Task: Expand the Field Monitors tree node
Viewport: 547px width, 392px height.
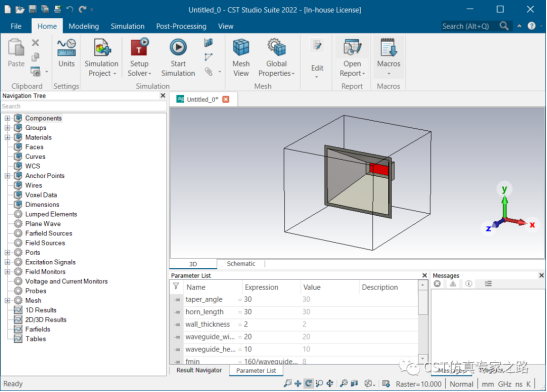Action: [7, 272]
